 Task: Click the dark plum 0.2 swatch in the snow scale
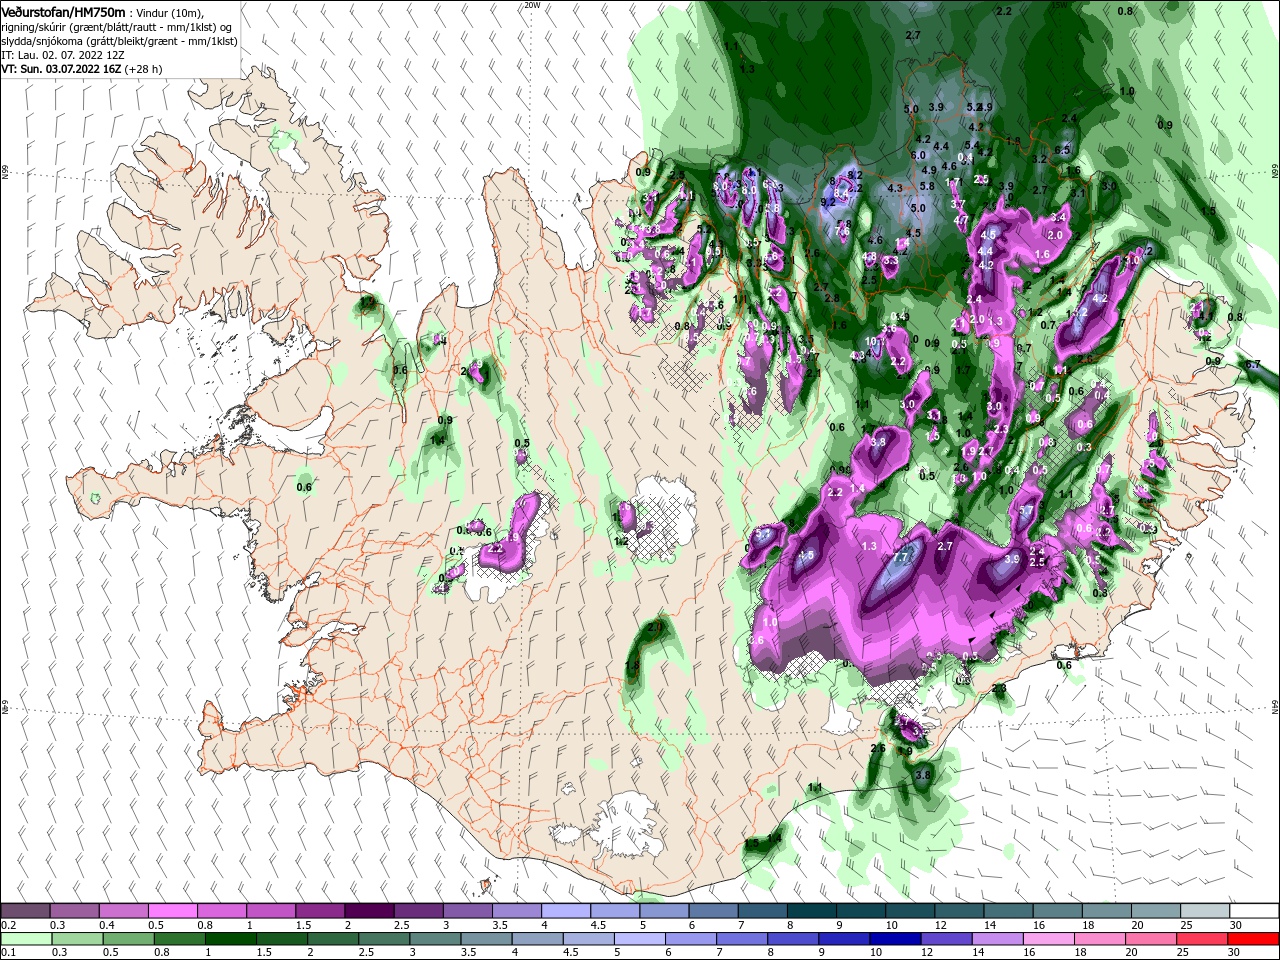coord(25,911)
